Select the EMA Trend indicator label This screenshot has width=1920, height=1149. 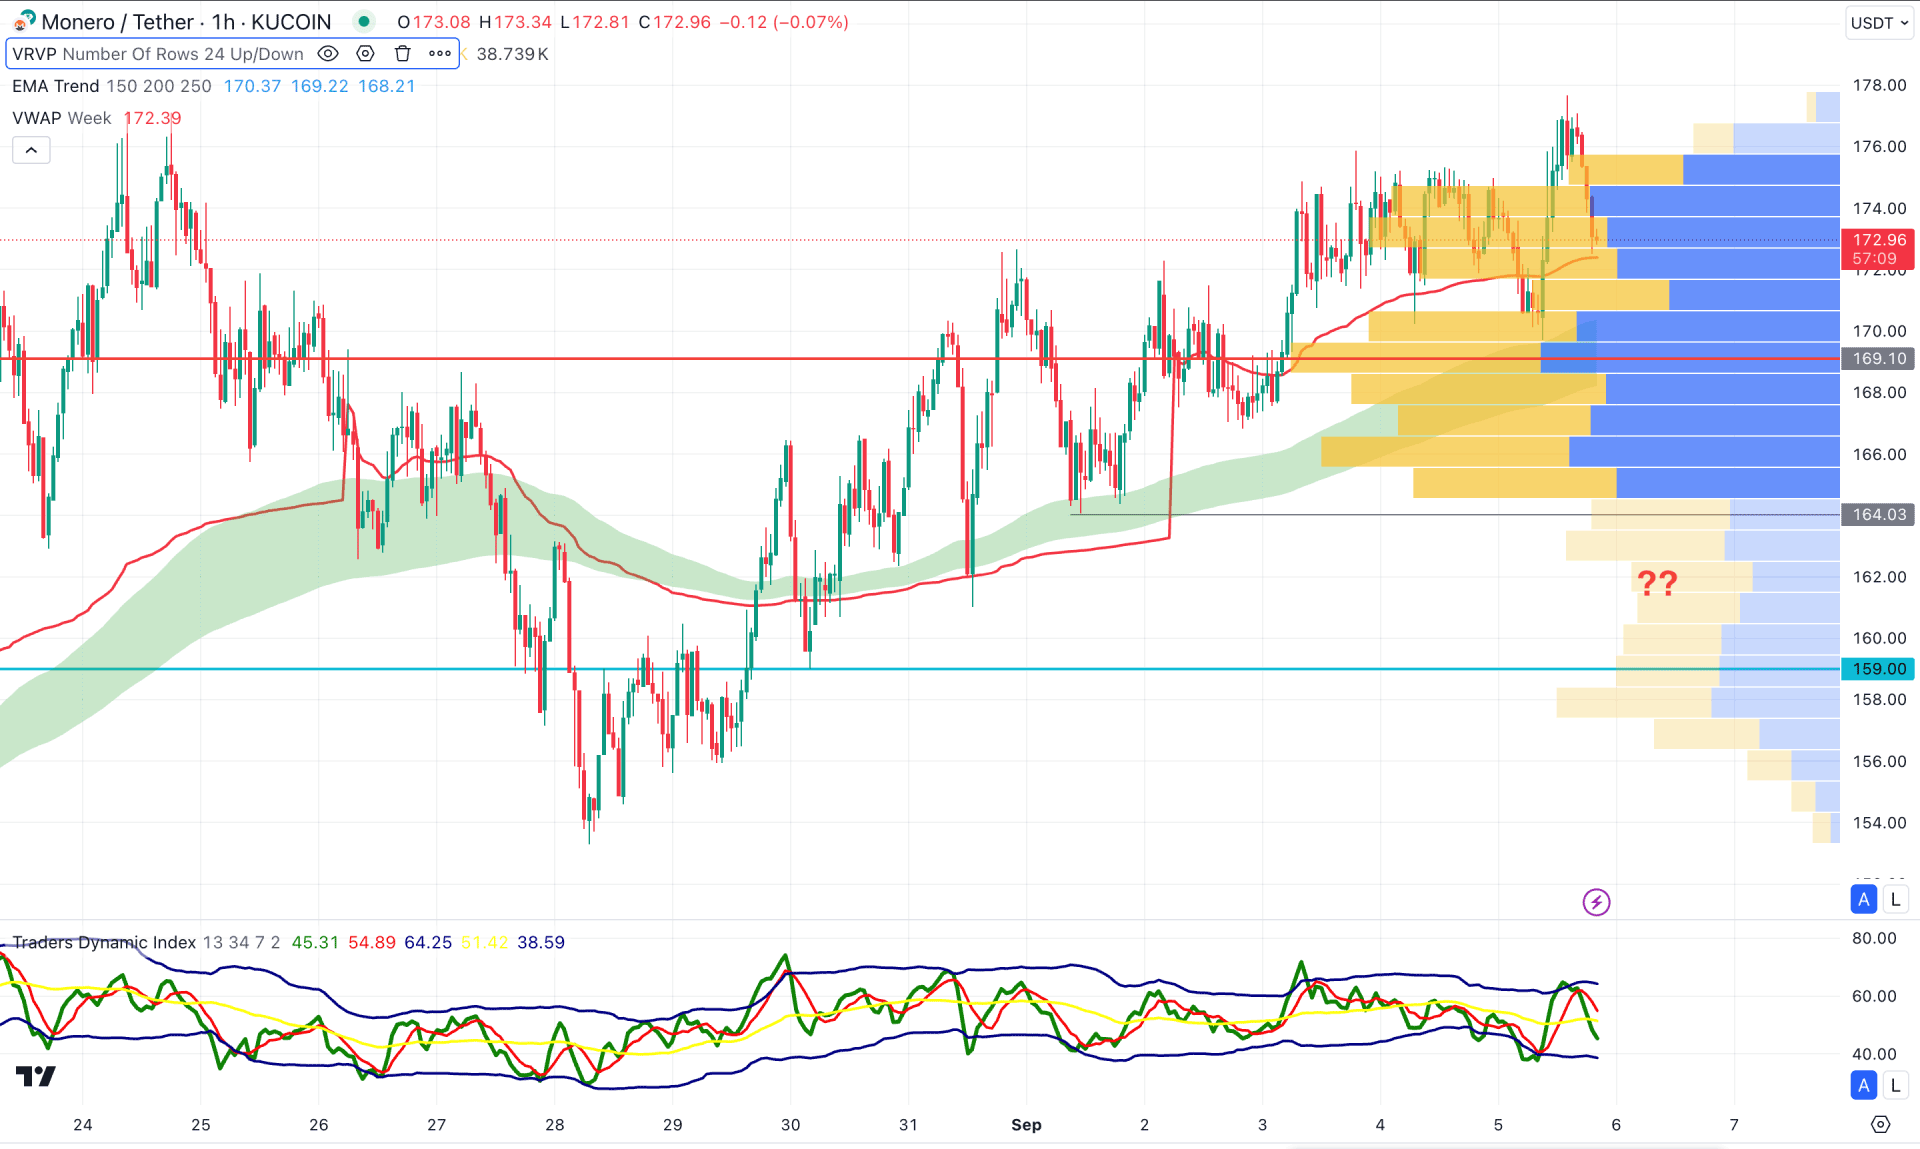[55, 86]
